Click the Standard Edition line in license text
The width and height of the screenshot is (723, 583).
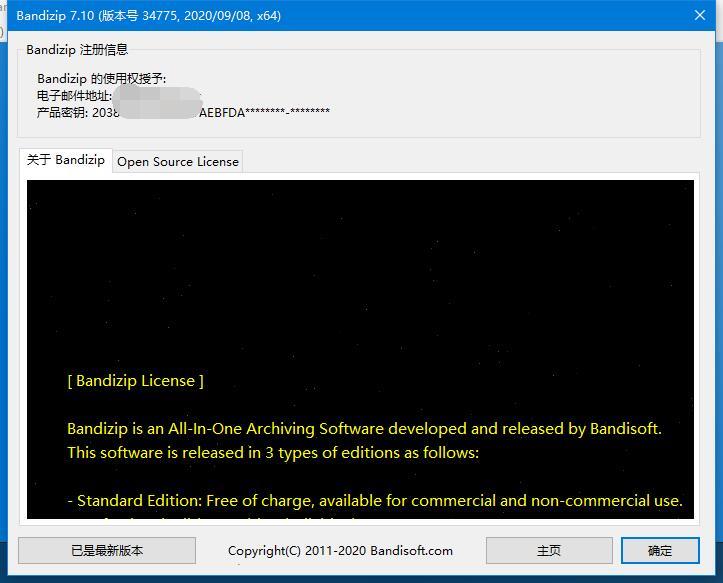tap(375, 500)
